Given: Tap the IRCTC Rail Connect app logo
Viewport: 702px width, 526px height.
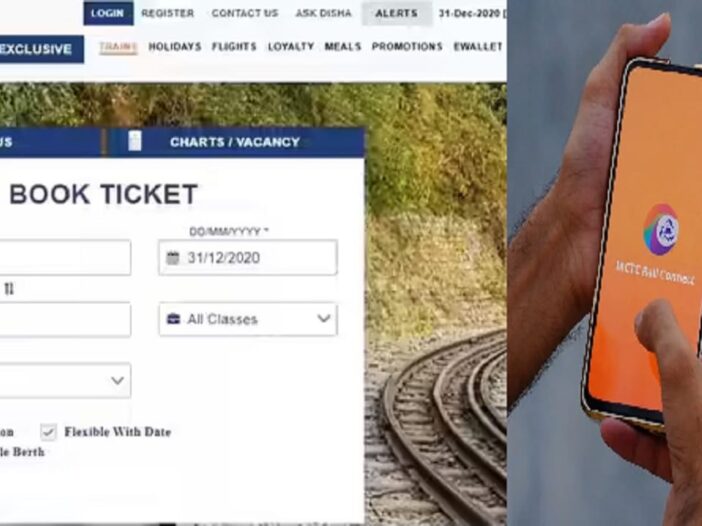Looking at the screenshot, I should (x=661, y=229).
